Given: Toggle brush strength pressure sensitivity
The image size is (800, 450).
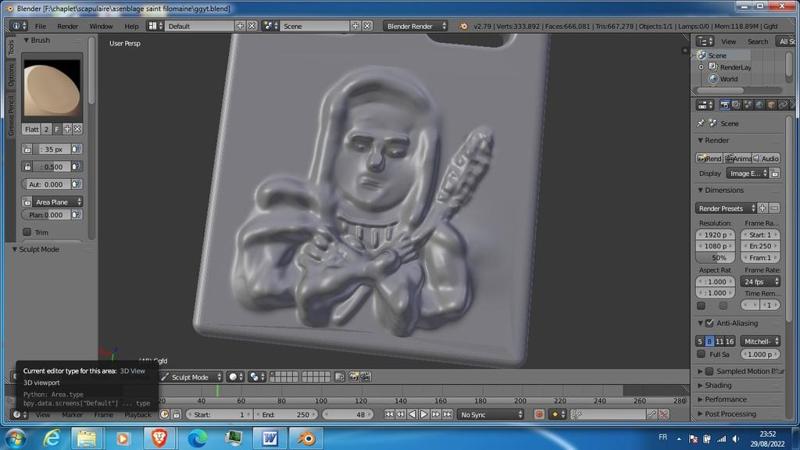Looking at the screenshot, I should pyautogui.click(x=76, y=166).
